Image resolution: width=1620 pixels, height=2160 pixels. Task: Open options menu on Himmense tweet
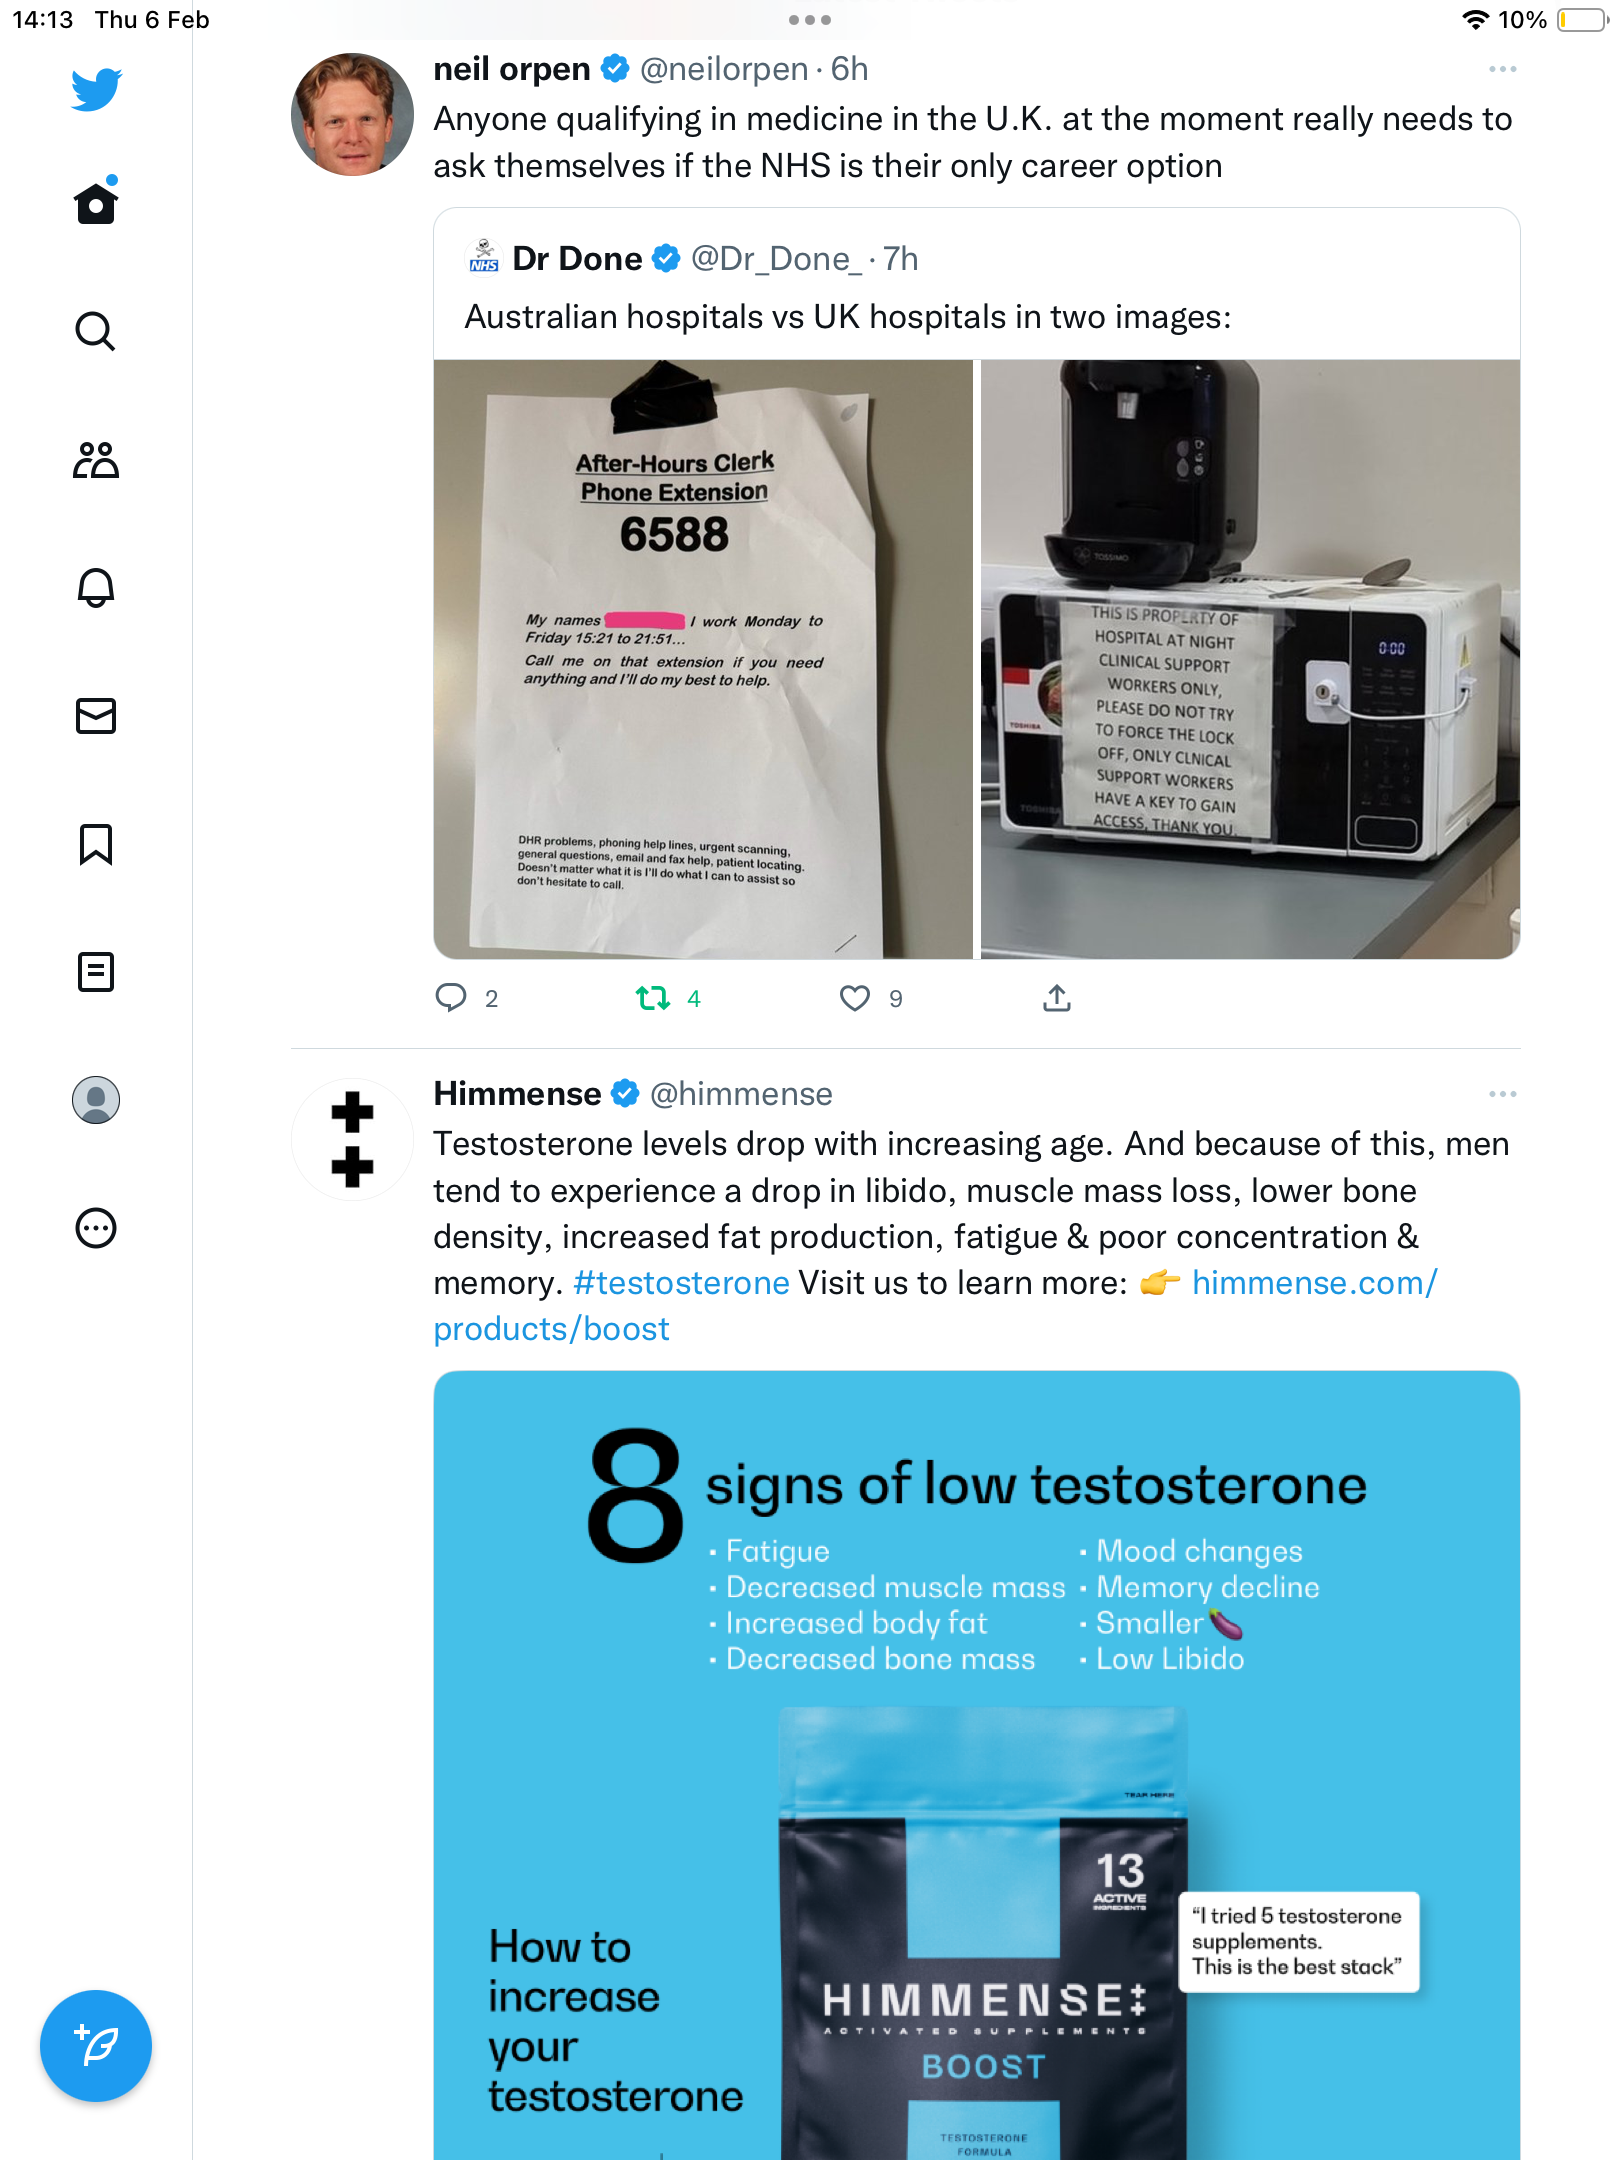coord(1502,1094)
